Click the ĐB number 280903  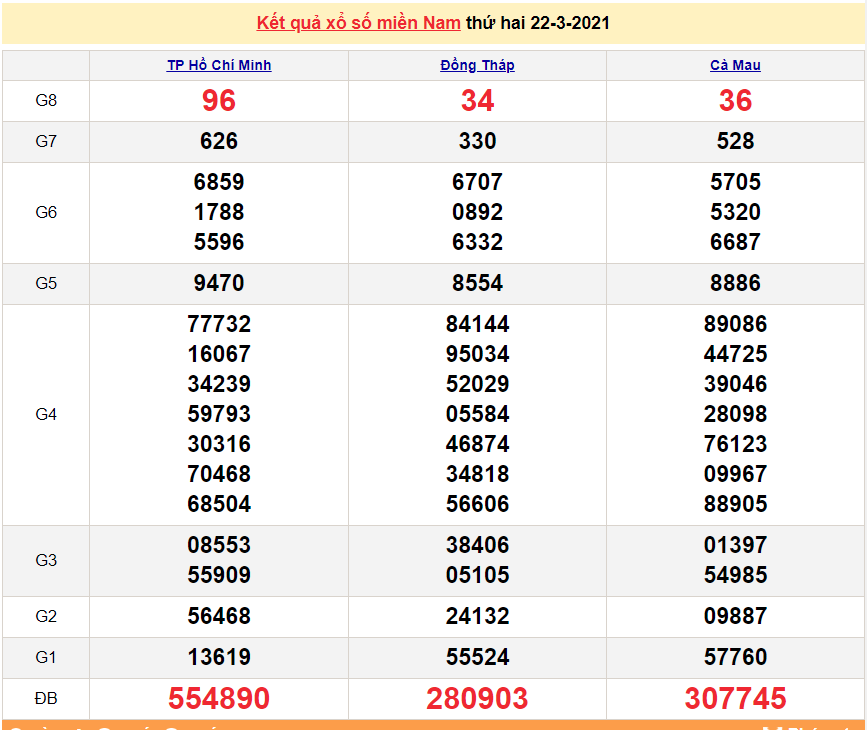point(477,698)
